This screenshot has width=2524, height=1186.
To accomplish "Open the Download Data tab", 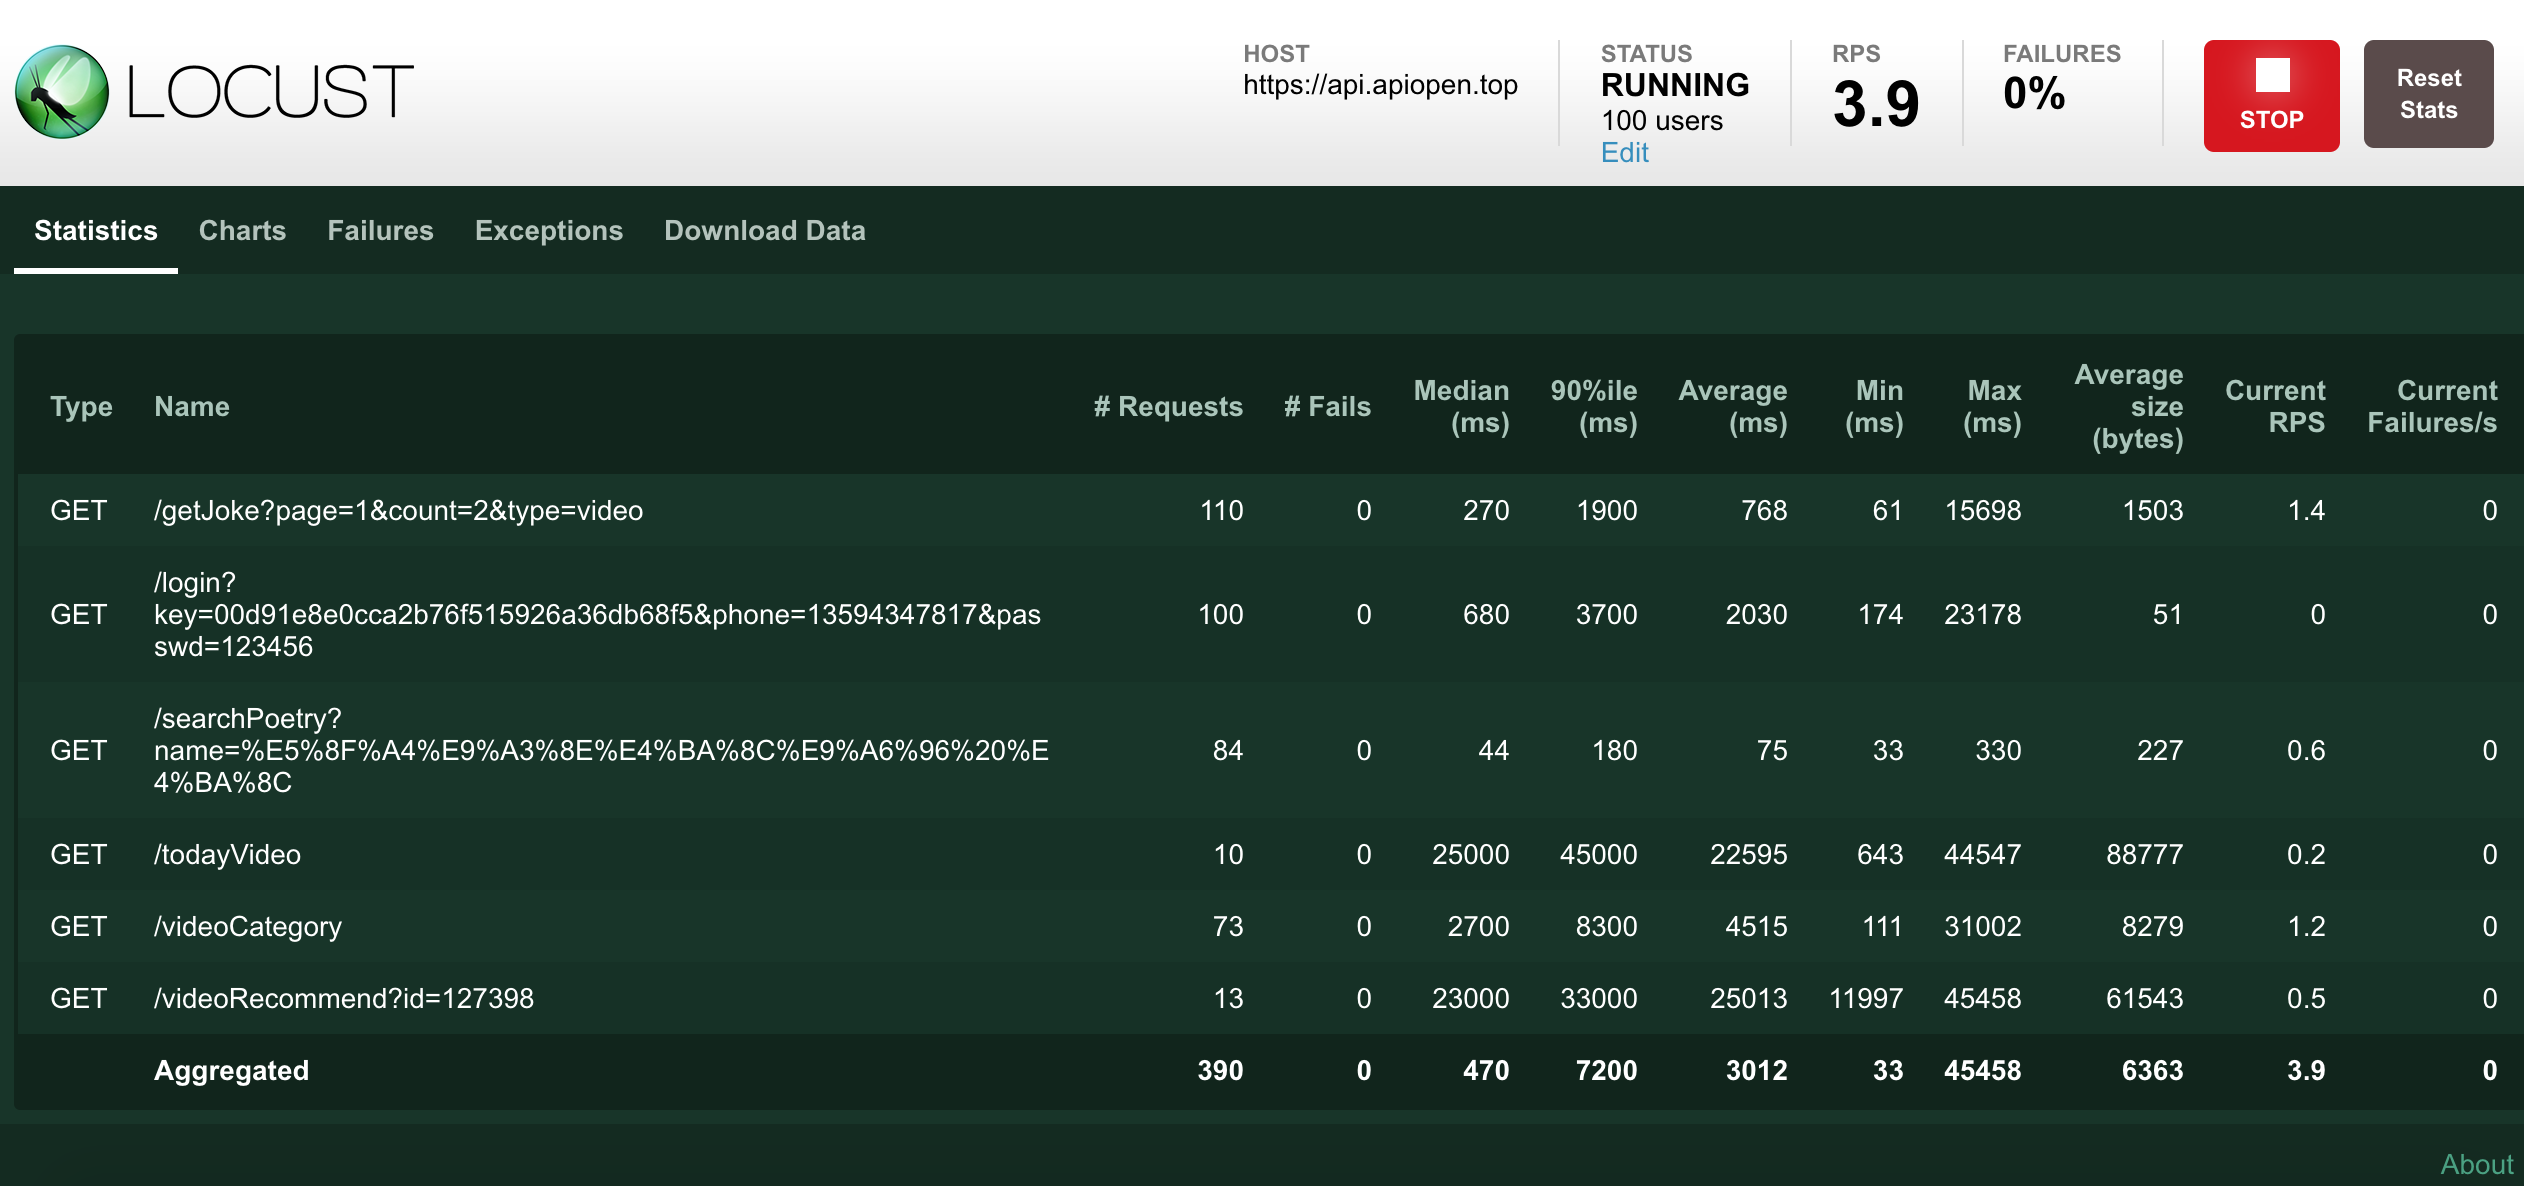I will click(765, 231).
